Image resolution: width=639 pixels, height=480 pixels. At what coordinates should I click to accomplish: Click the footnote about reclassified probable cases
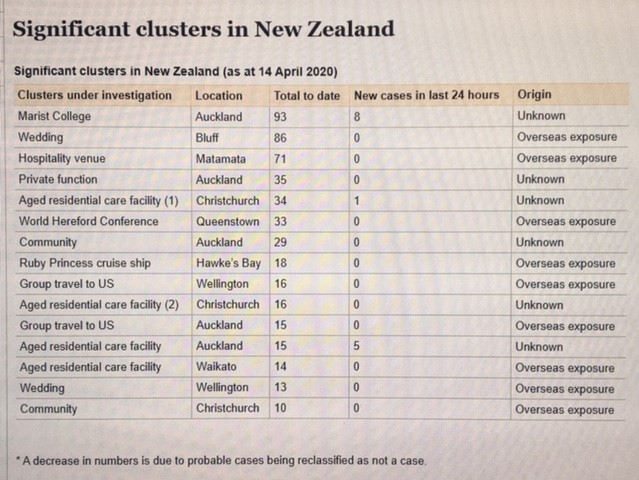(x=220, y=460)
